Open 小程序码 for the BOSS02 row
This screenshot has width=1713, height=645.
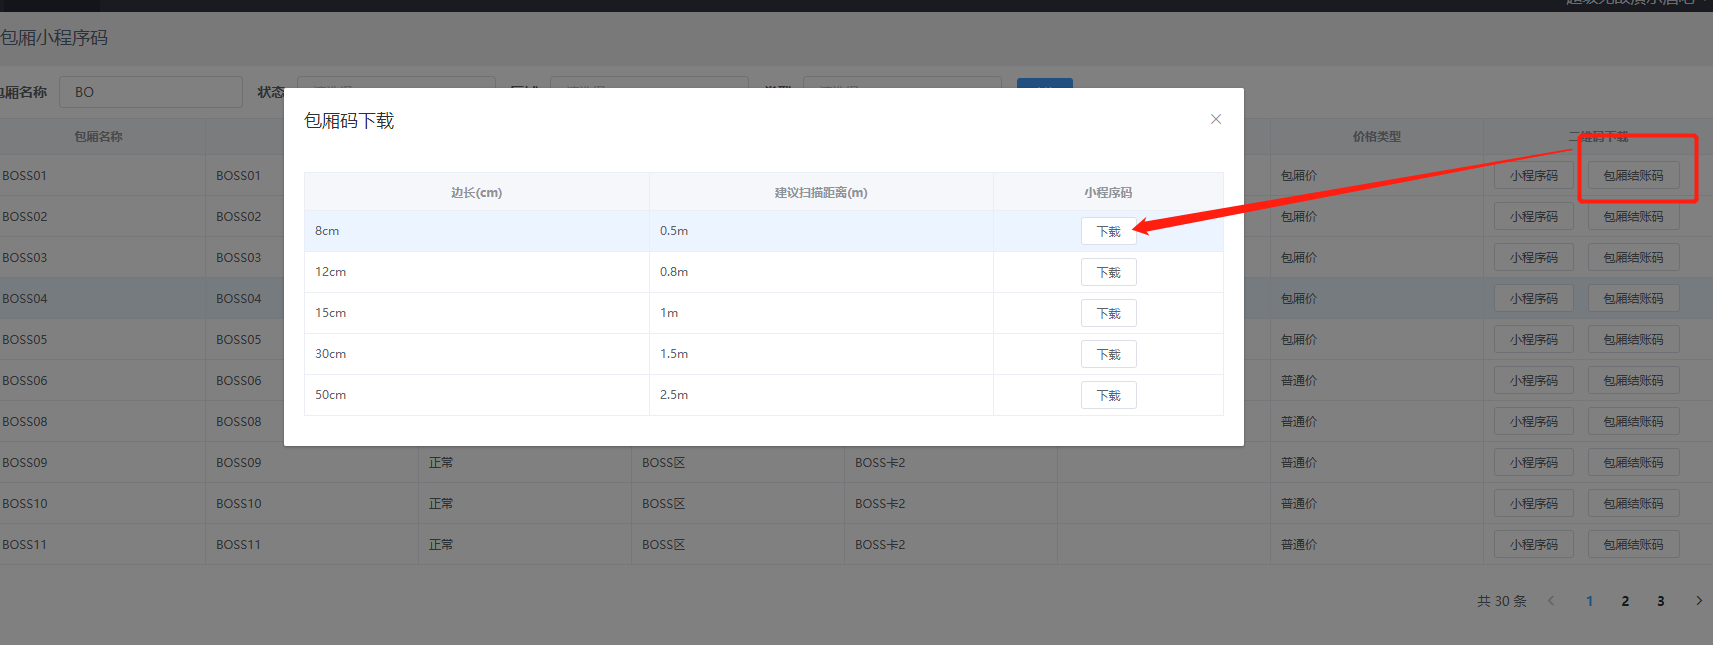pos(1534,216)
